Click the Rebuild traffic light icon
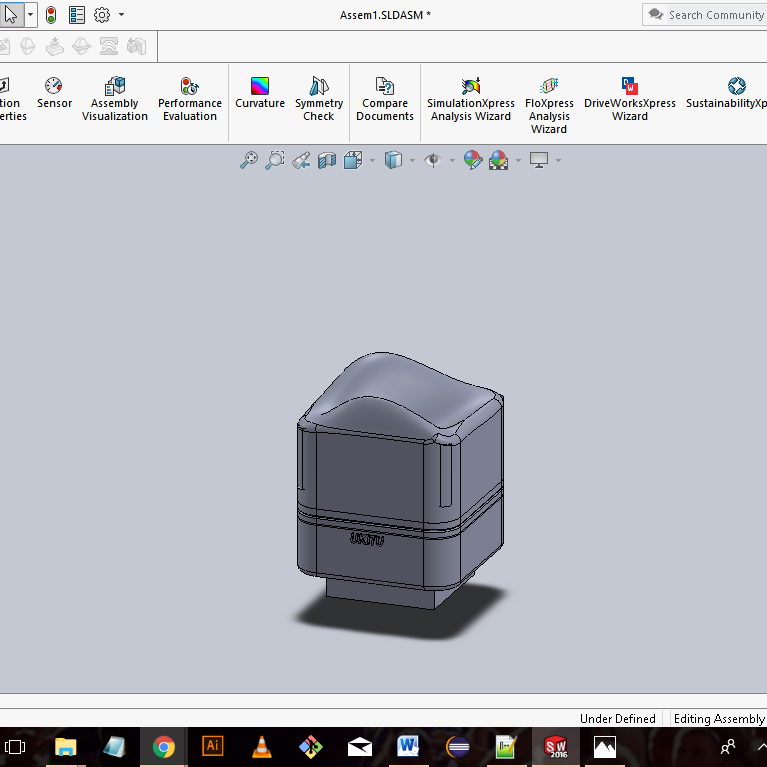 pyautogui.click(x=51, y=15)
